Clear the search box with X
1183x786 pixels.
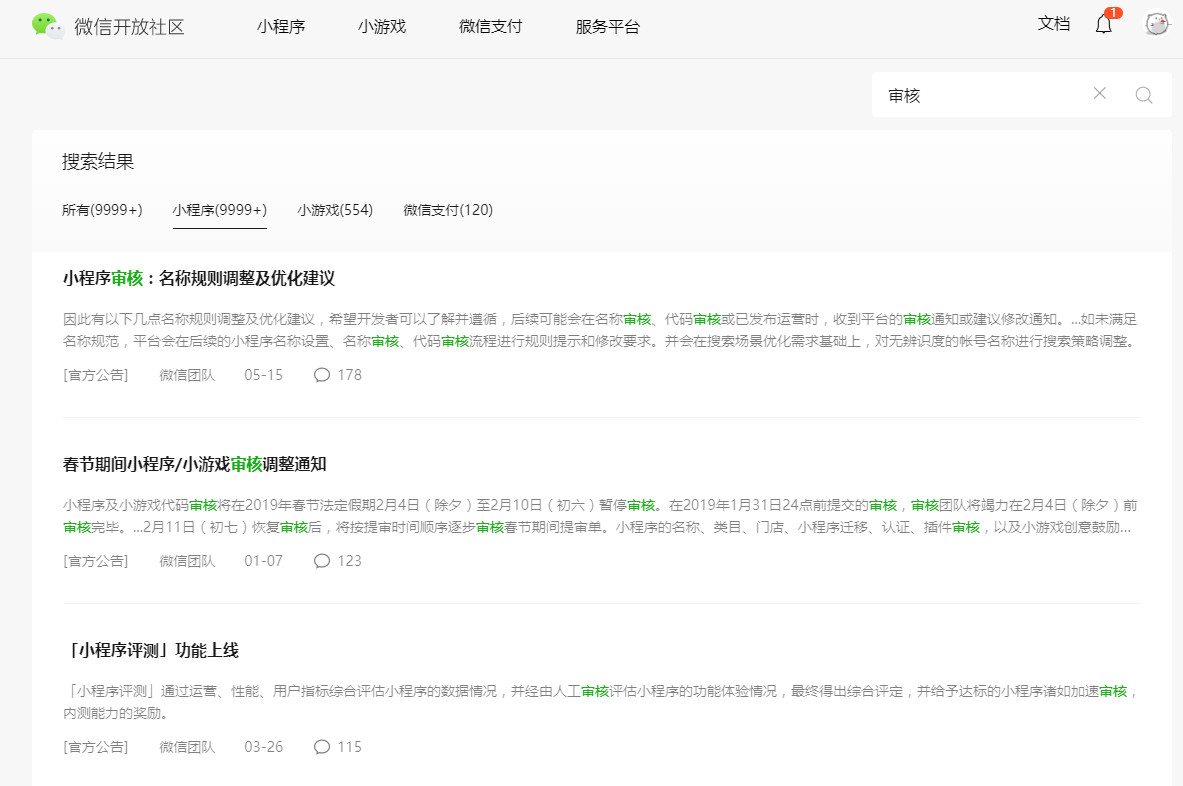[1100, 94]
